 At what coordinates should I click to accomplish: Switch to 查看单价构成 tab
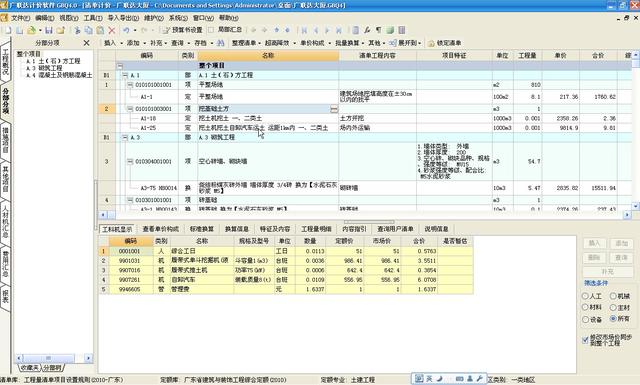point(160,229)
